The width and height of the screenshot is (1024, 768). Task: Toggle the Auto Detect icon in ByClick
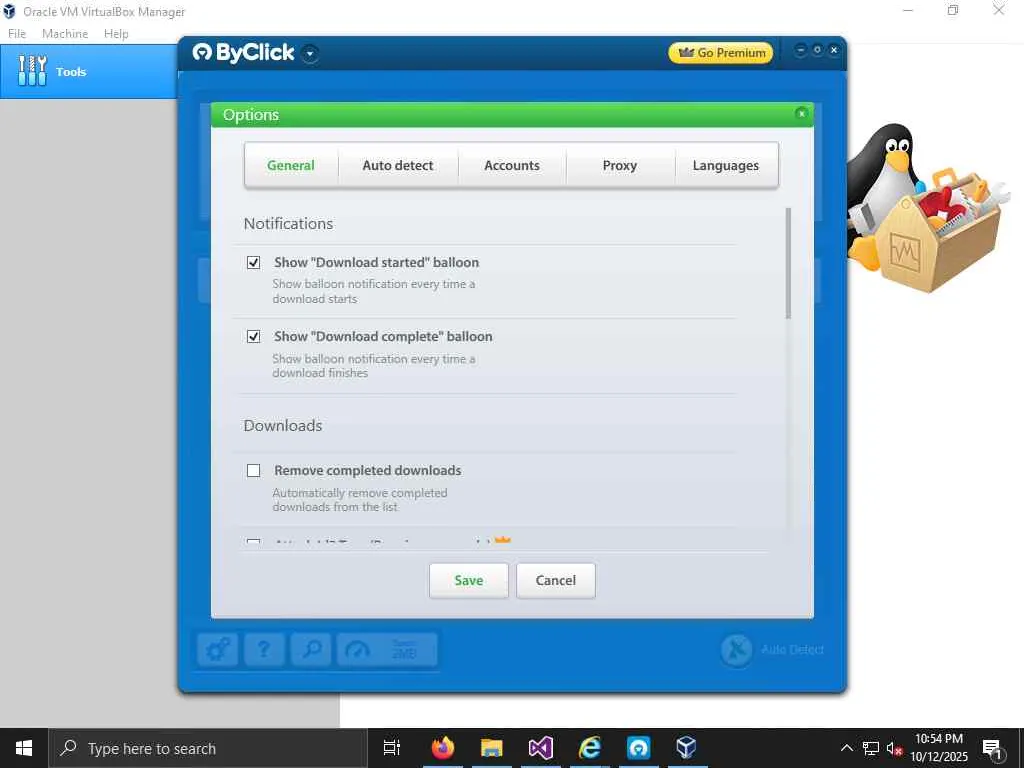pos(737,650)
